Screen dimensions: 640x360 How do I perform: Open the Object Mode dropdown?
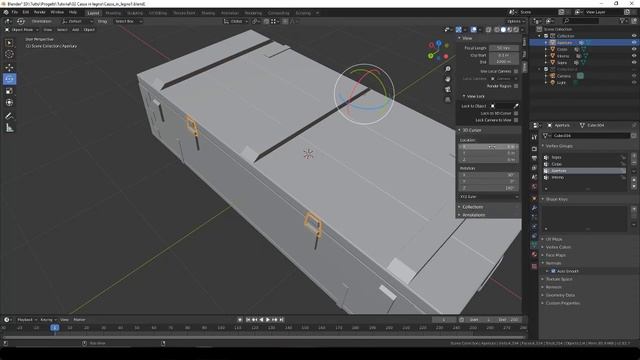click(x=22, y=30)
